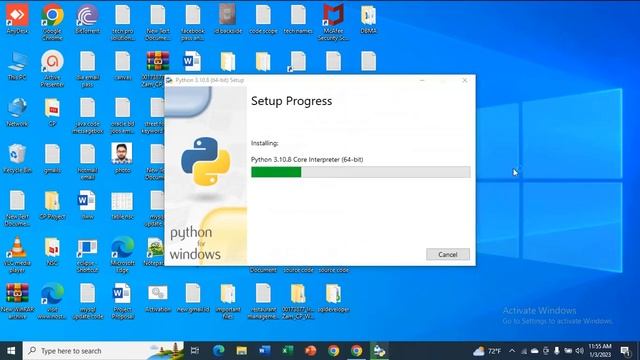Select the This PC desktop icon
Viewport: 640px width, 360px height.
tap(17, 65)
